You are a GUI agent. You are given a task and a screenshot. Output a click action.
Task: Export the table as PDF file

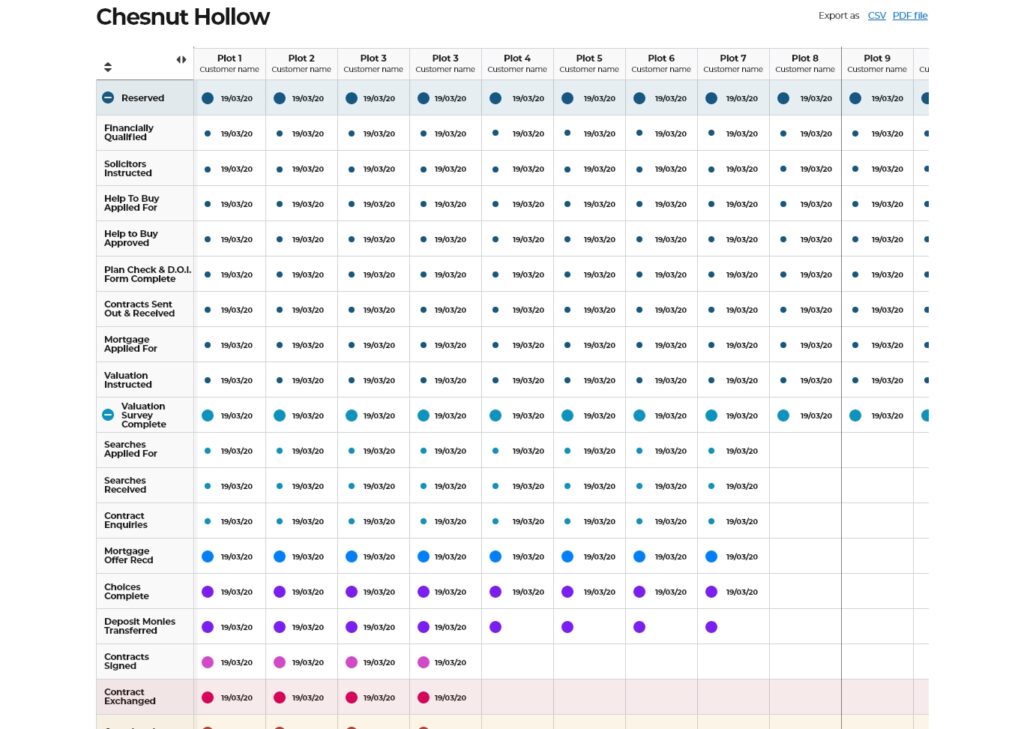point(910,16)
